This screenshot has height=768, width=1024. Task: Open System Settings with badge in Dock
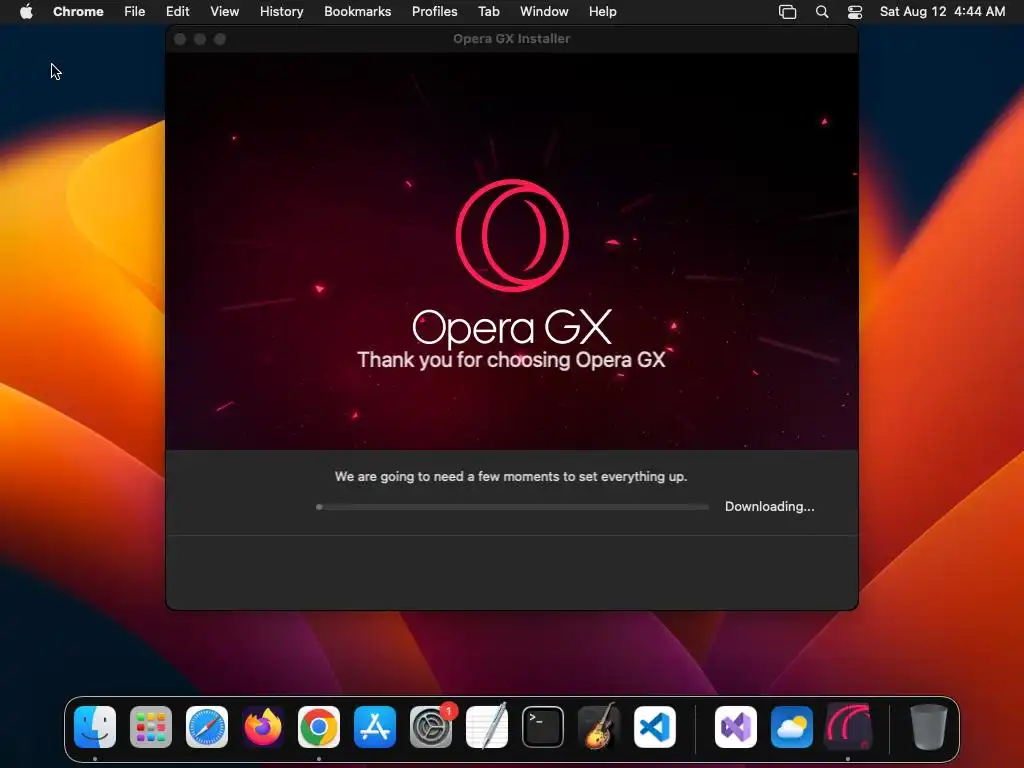click(x=431, y=727)
